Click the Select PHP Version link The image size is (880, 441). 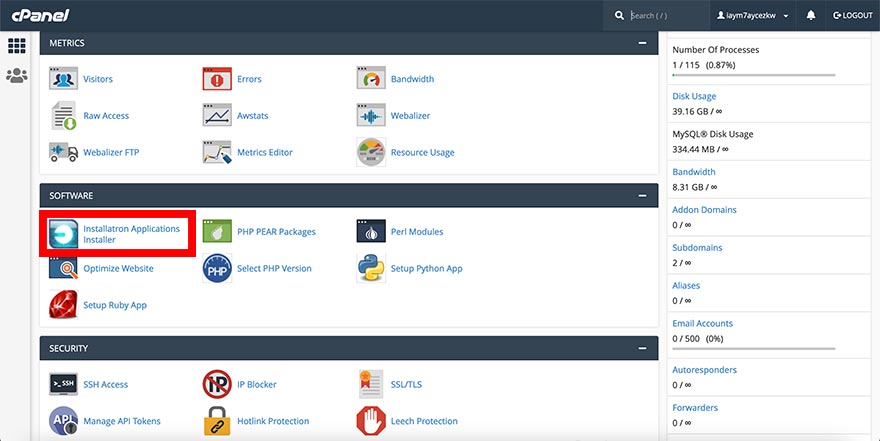click(274, 268)
